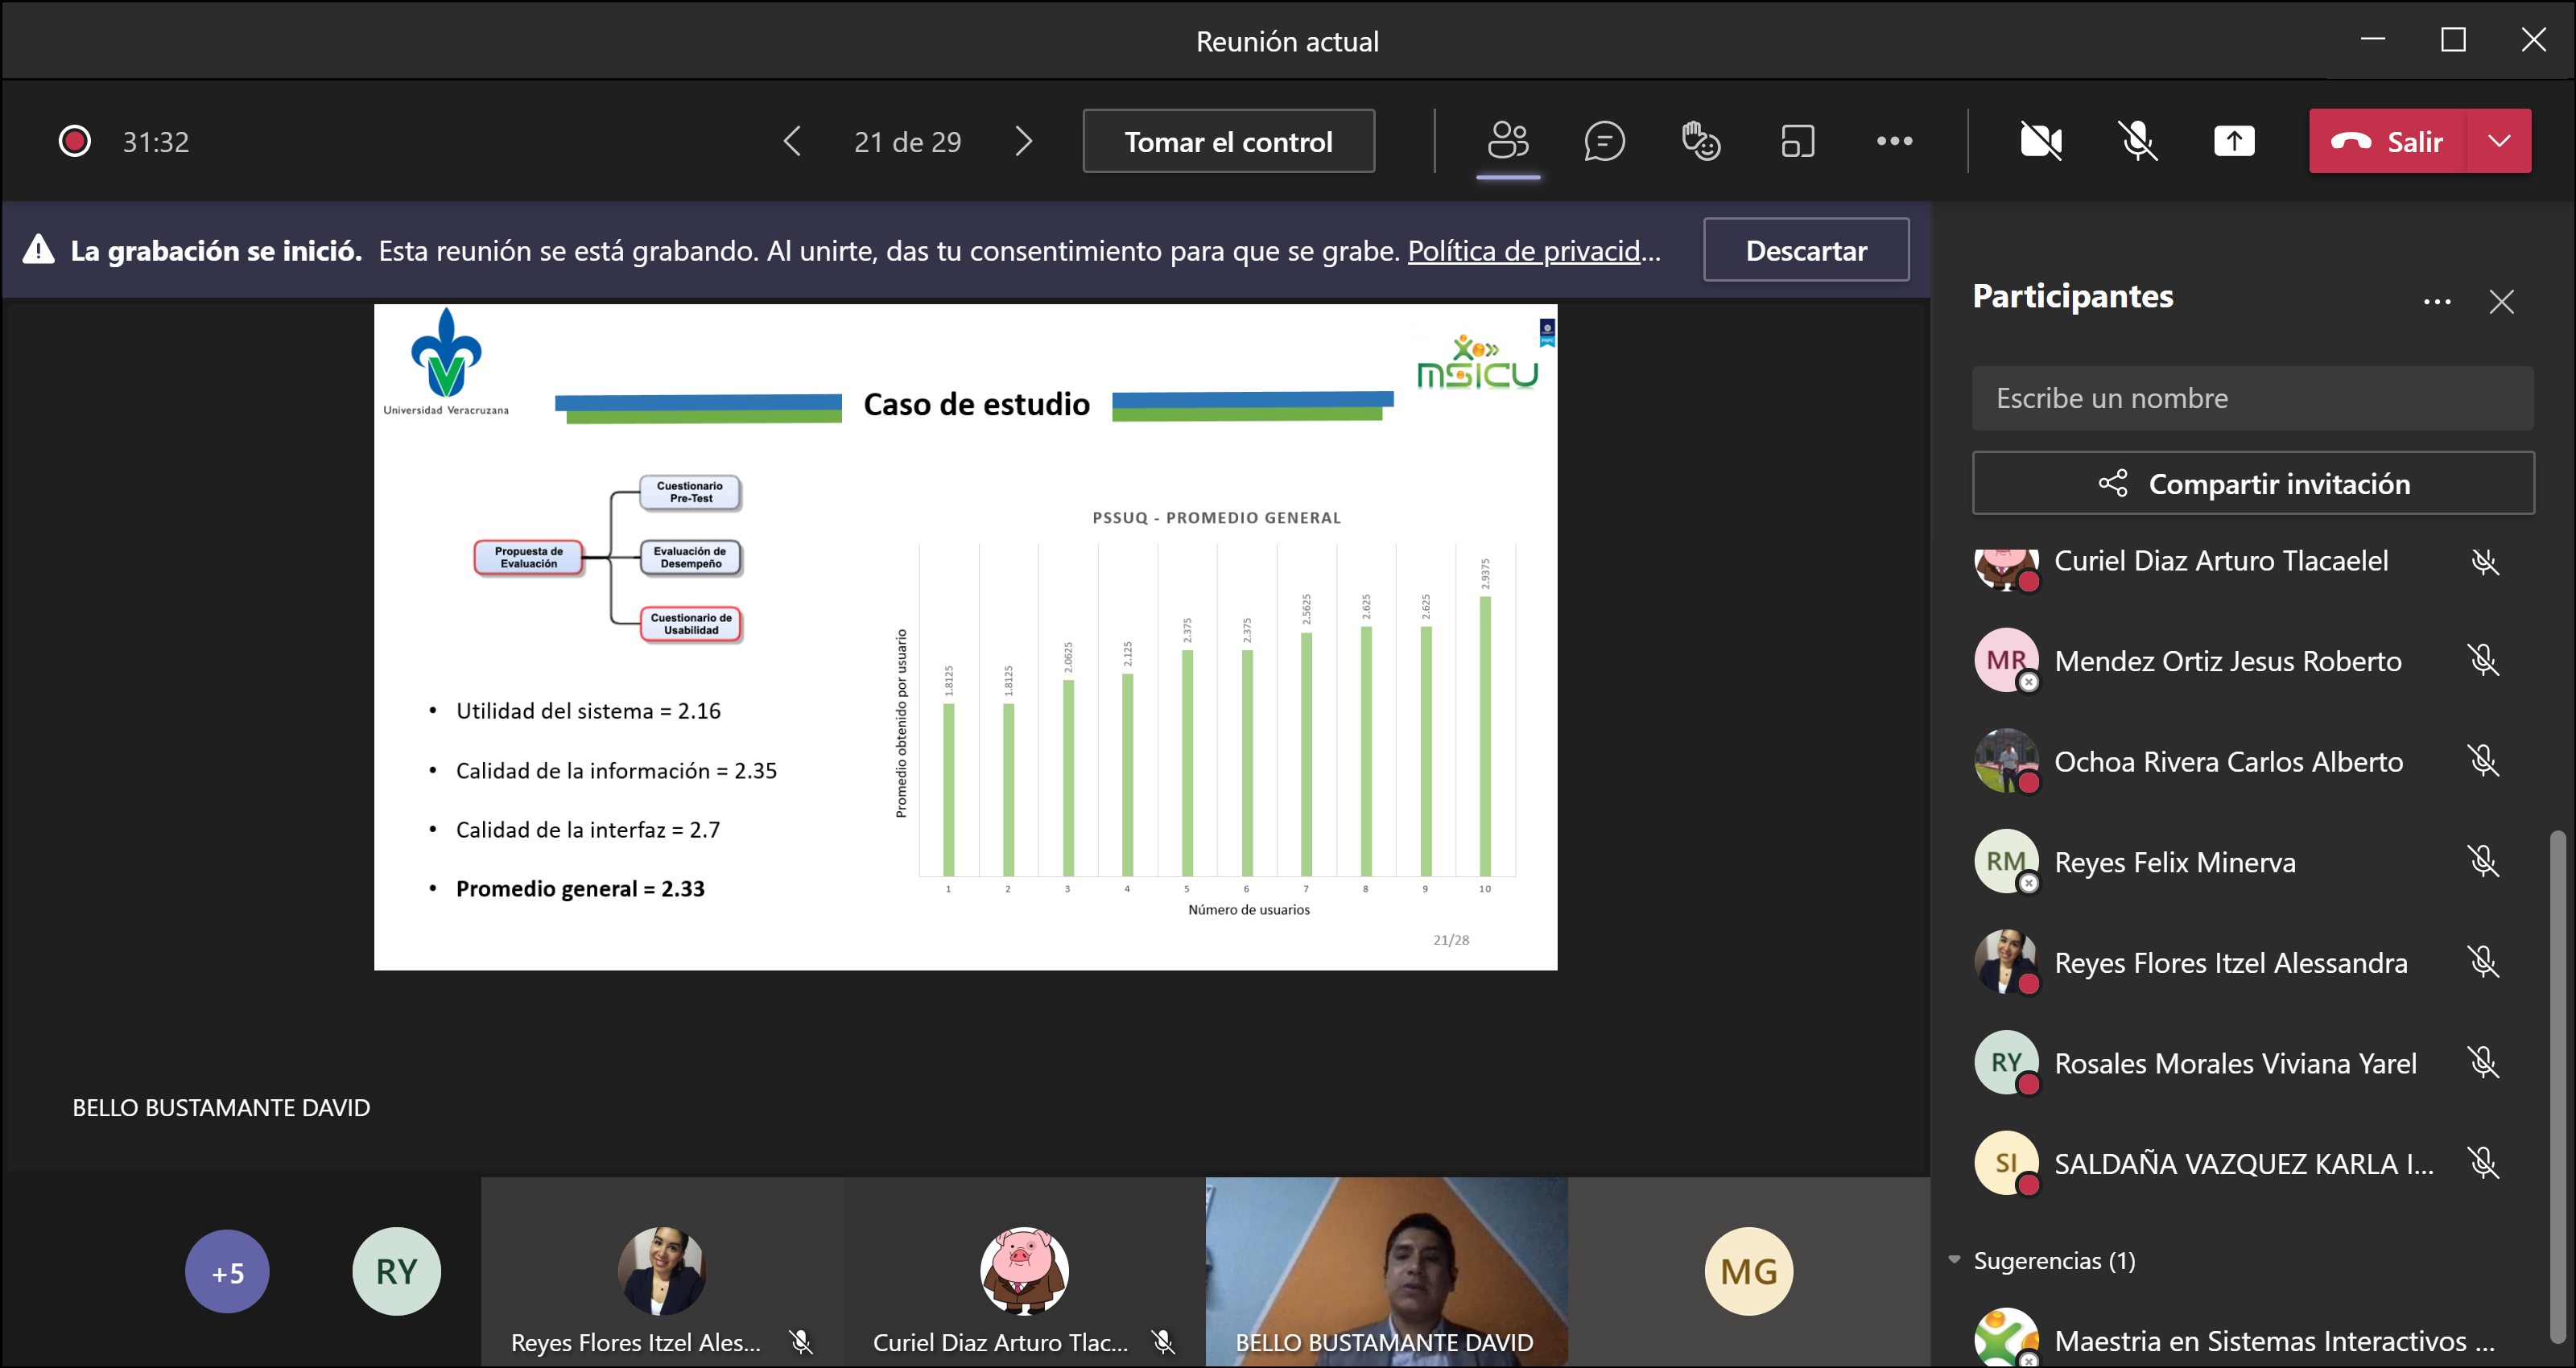Click the breakout rooms icon
Image resolution: width=2576 pixels, height=1368 pixels.
[x=1797, y=141]
